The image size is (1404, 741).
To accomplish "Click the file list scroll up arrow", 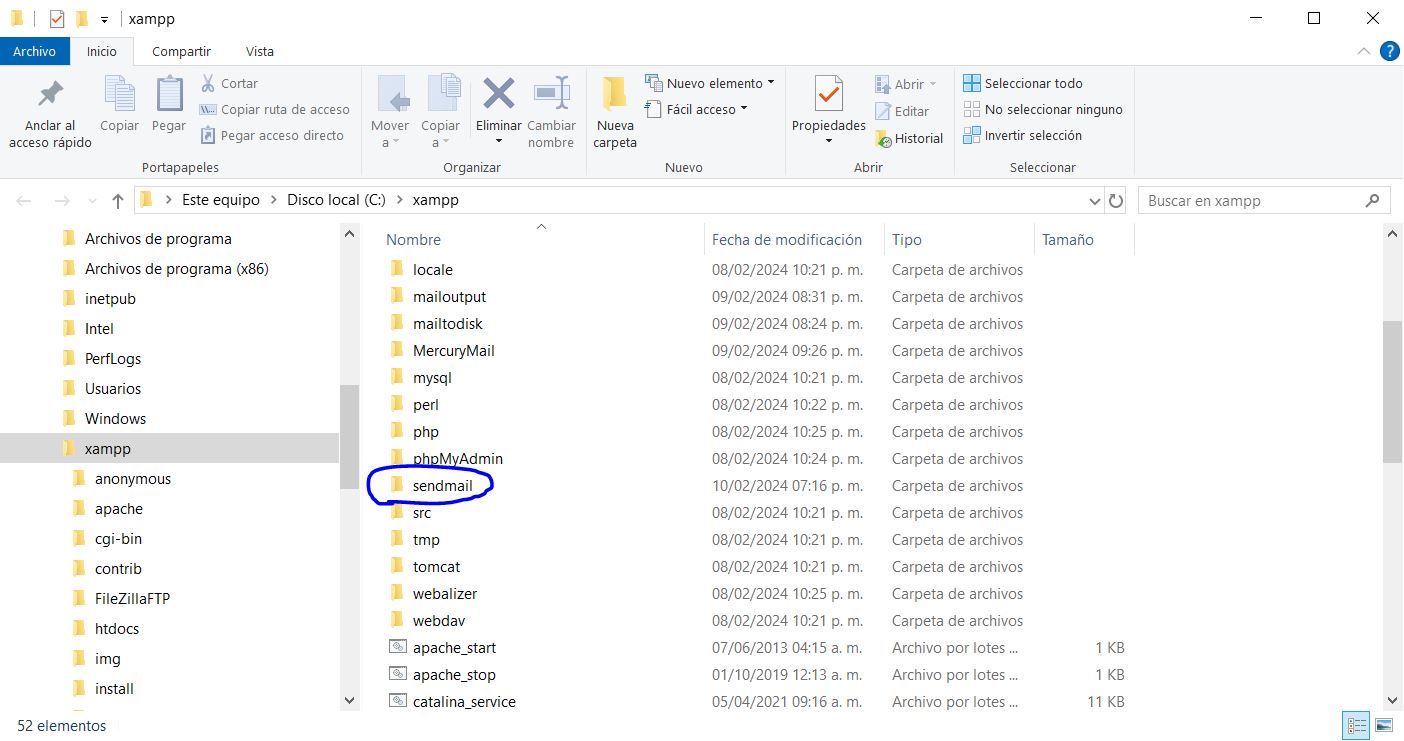I will point(1393,233).
